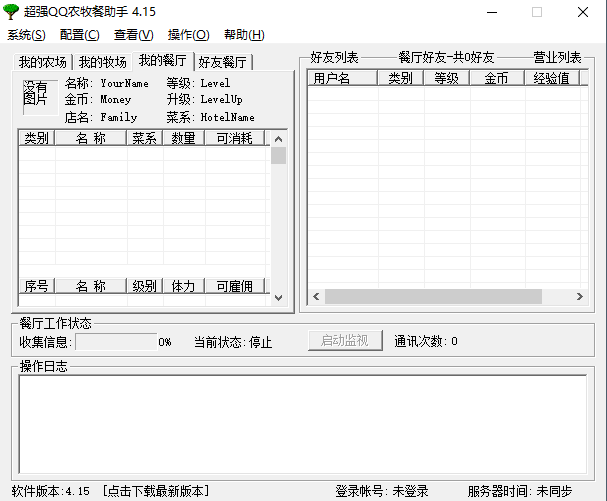
Task: Open the 配置(C) menu
Action: (80, 35)
